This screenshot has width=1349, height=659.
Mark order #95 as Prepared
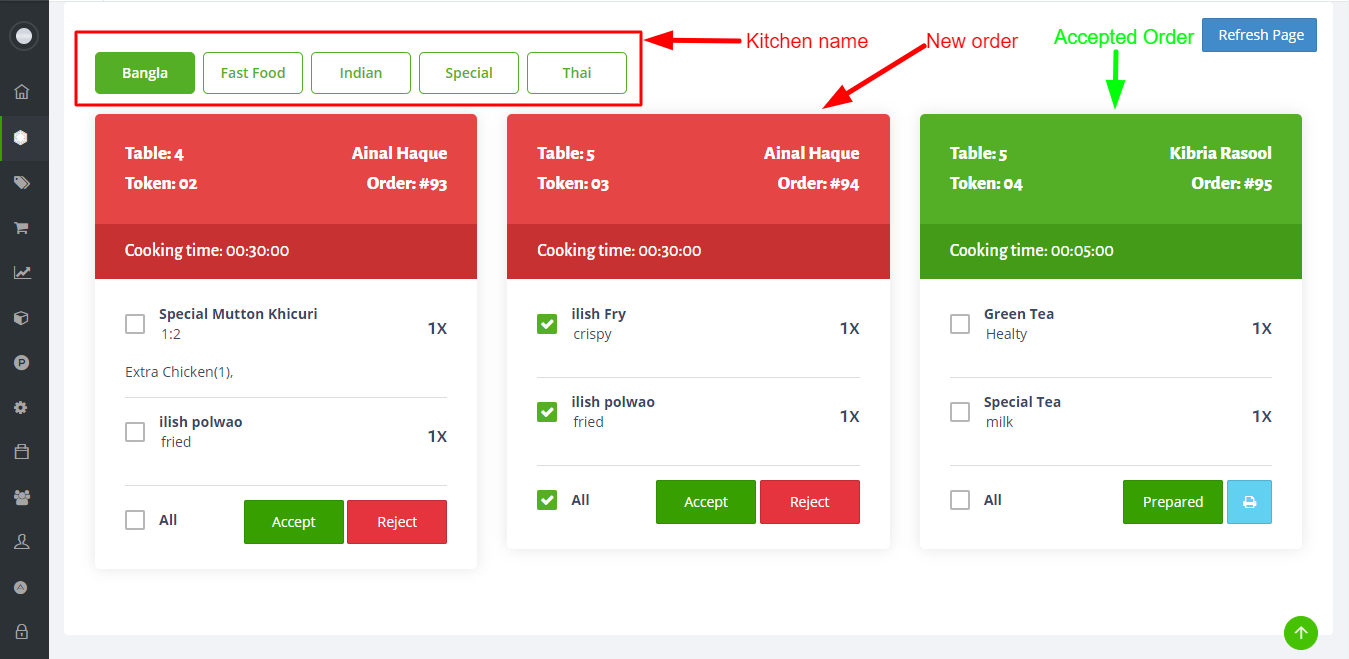(1173, 502)
